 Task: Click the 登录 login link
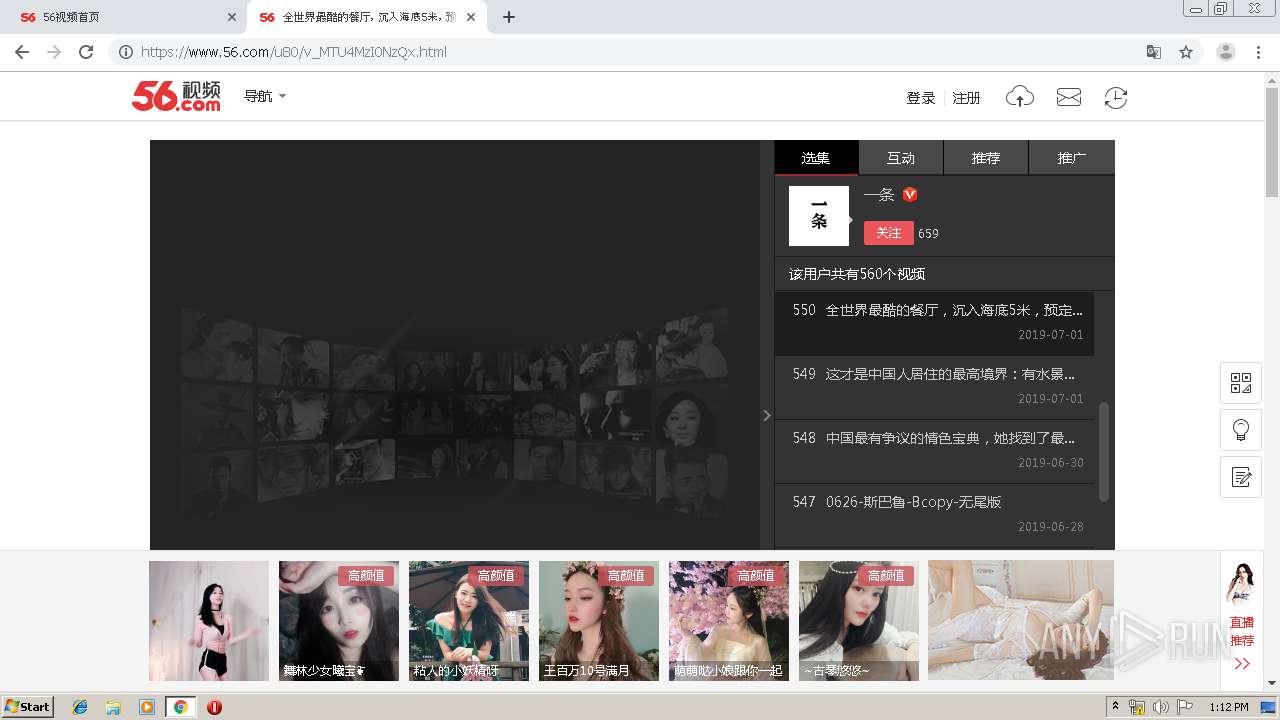tap(920, 98)
